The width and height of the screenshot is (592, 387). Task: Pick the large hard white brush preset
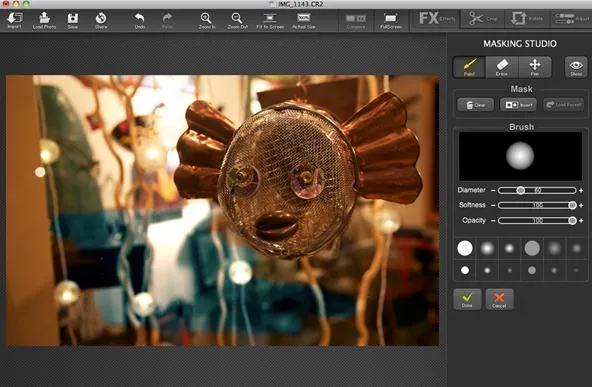[465, 248]
